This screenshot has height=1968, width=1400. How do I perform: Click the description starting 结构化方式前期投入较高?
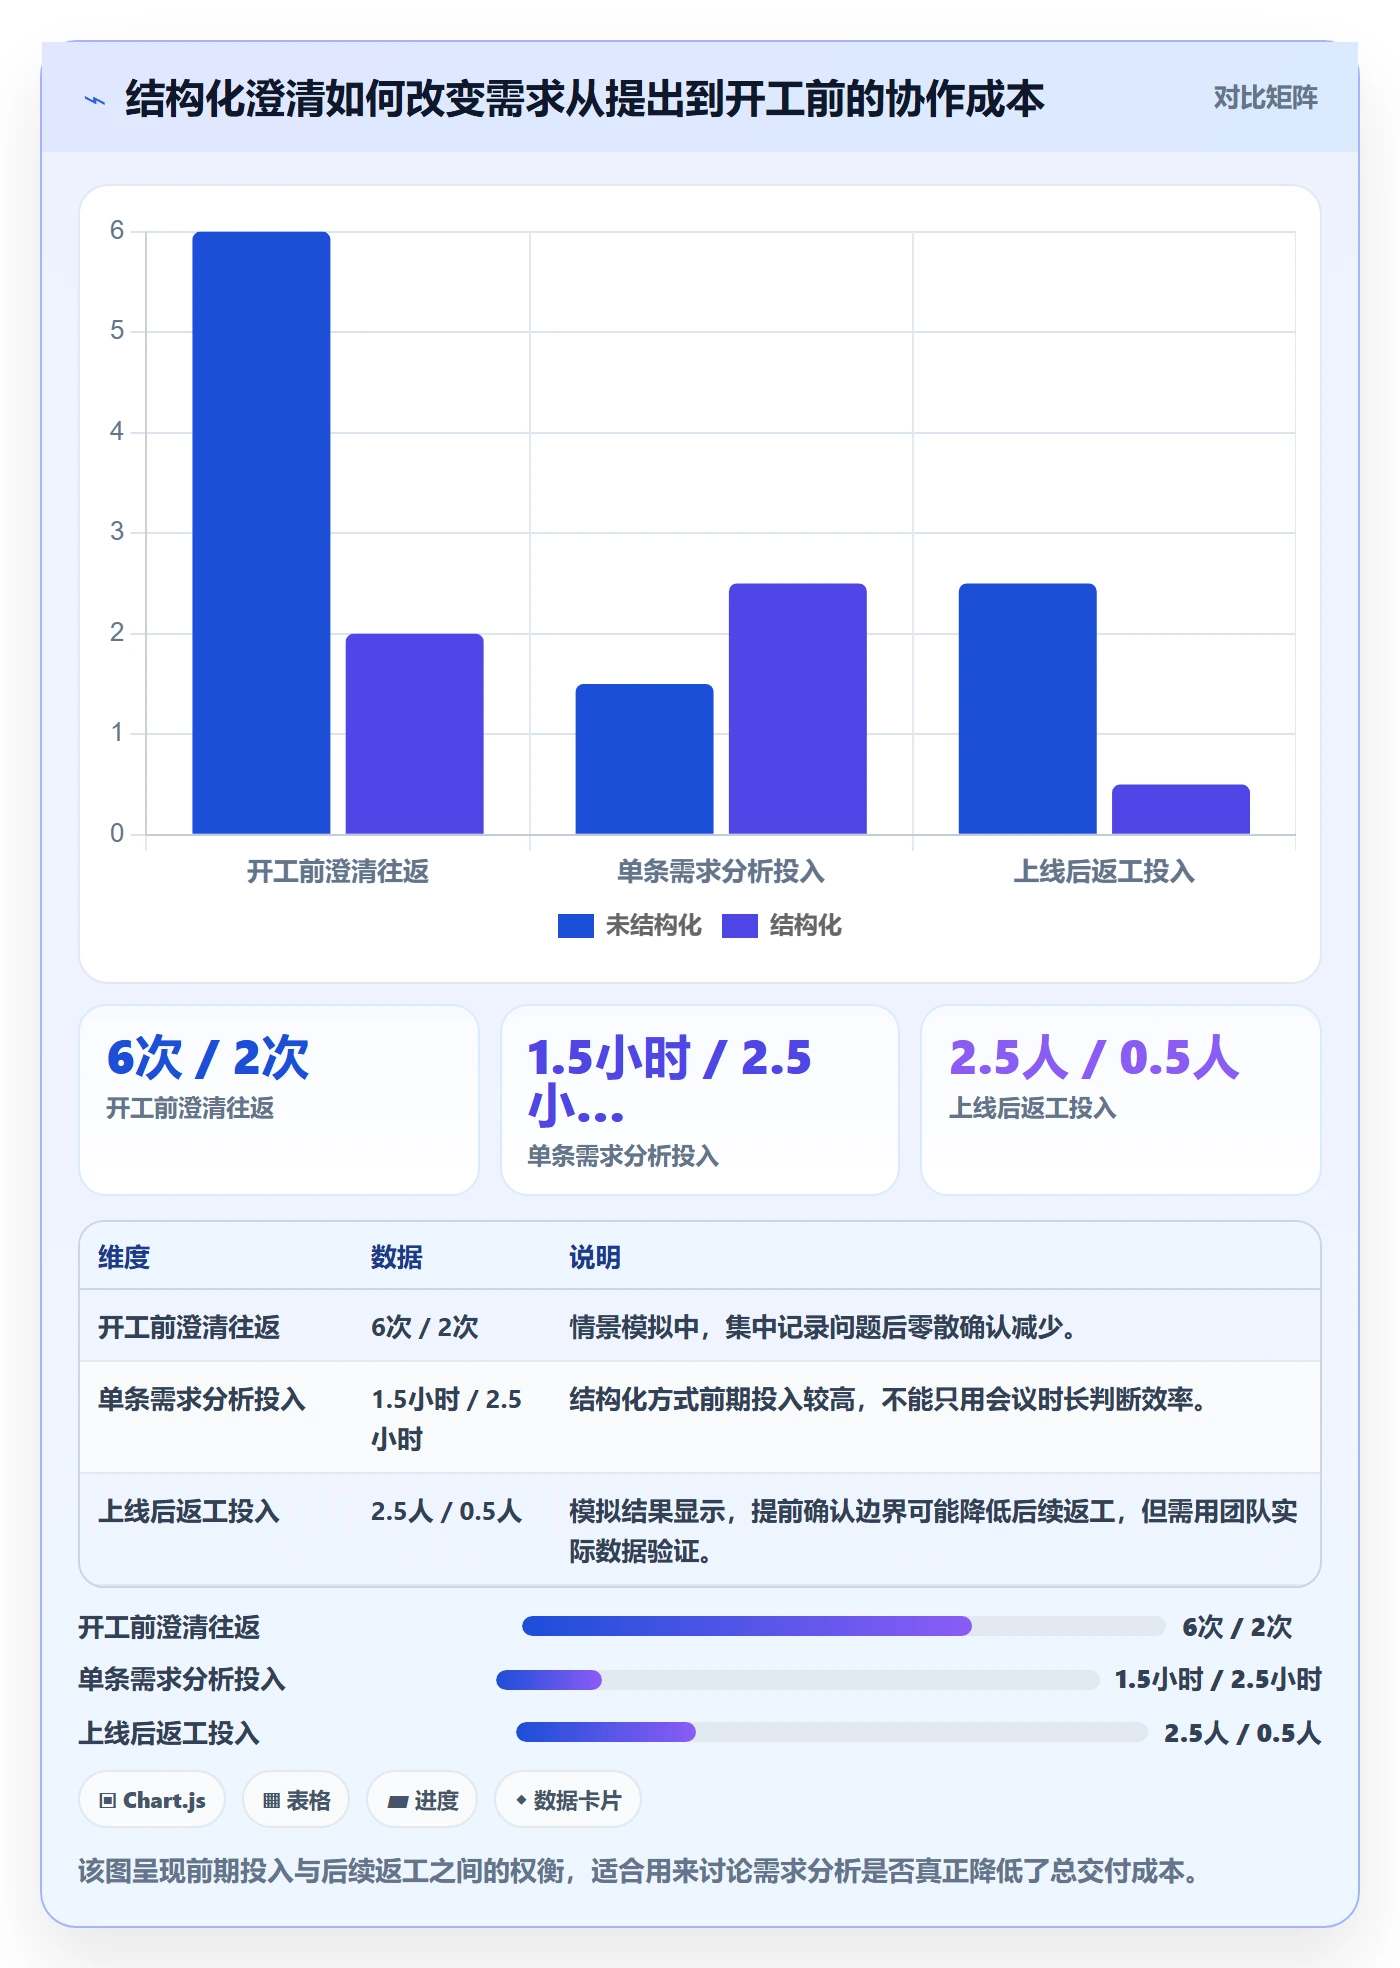pyautogui.click(x=889, y=1399)
